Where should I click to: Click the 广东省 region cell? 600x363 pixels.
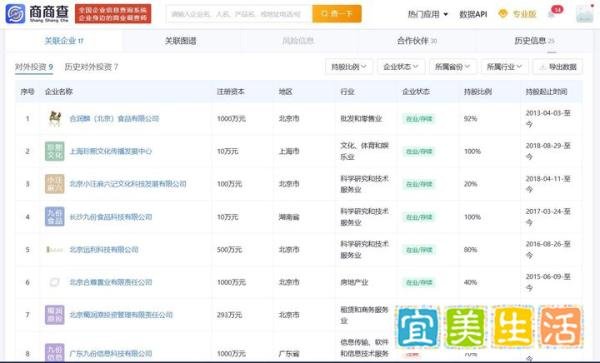click(289, 354)
